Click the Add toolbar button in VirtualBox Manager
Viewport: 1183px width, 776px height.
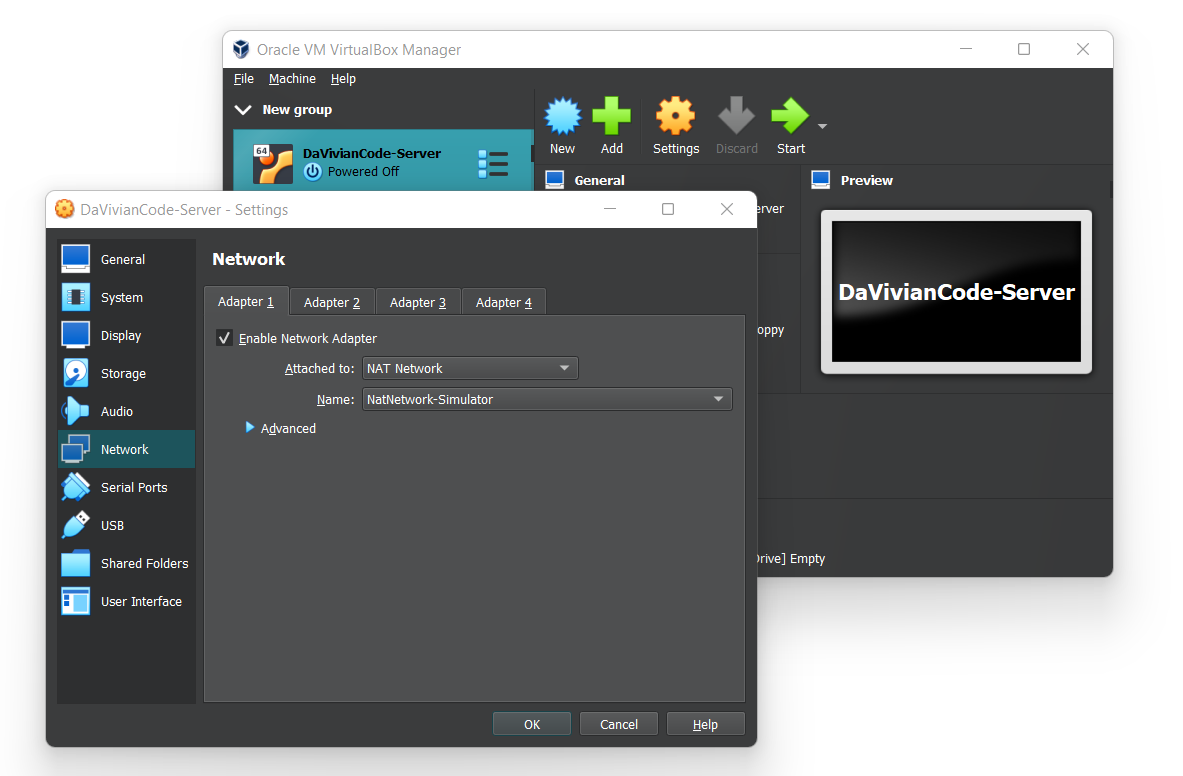(x=612, y=126)
